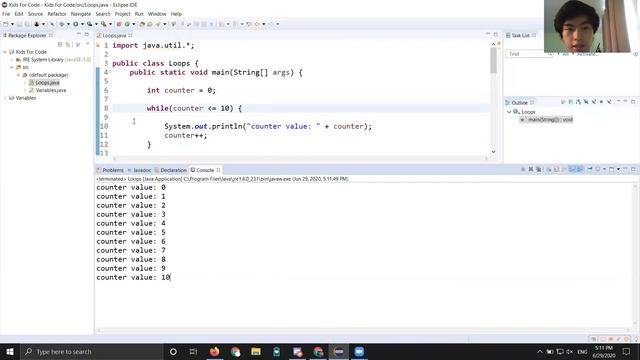Open the Navigate menu
The image size is (640, 360).
click(81, 14)
